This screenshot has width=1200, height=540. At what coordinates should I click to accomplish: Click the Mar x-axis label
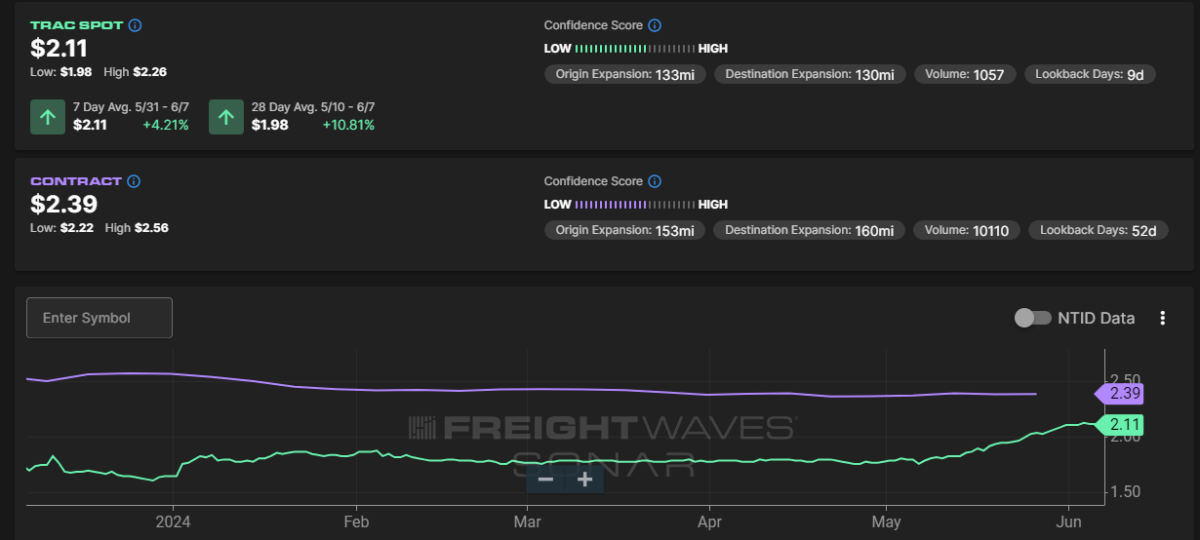[x=527, y=521]
